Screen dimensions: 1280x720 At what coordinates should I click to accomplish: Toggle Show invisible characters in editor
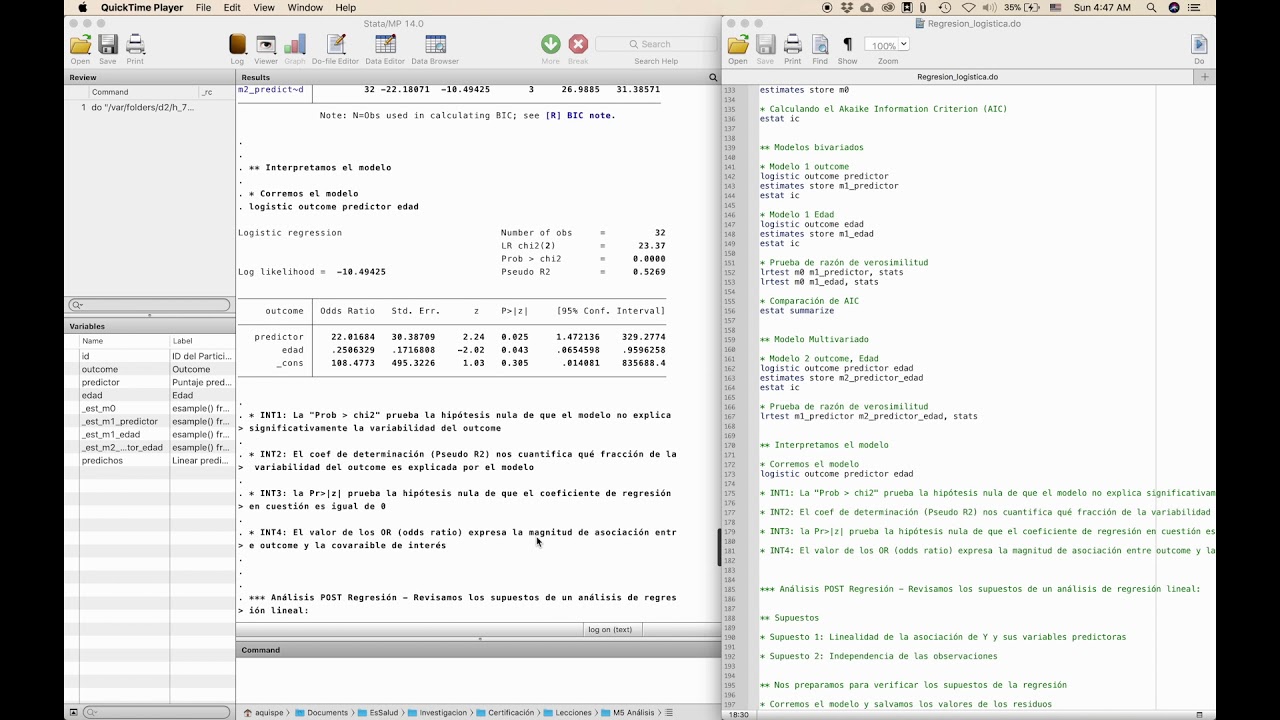coord(848,44)
